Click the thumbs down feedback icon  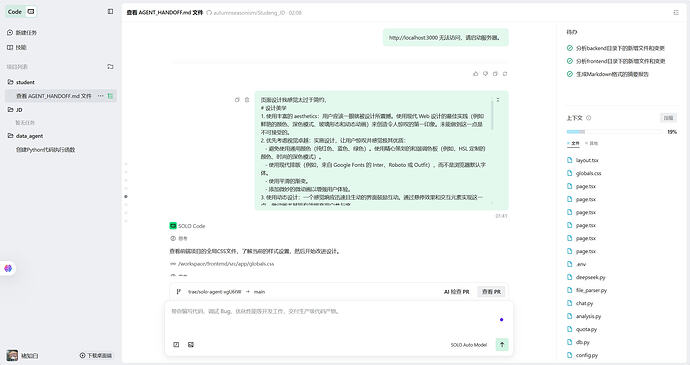(x=485, y=74)
